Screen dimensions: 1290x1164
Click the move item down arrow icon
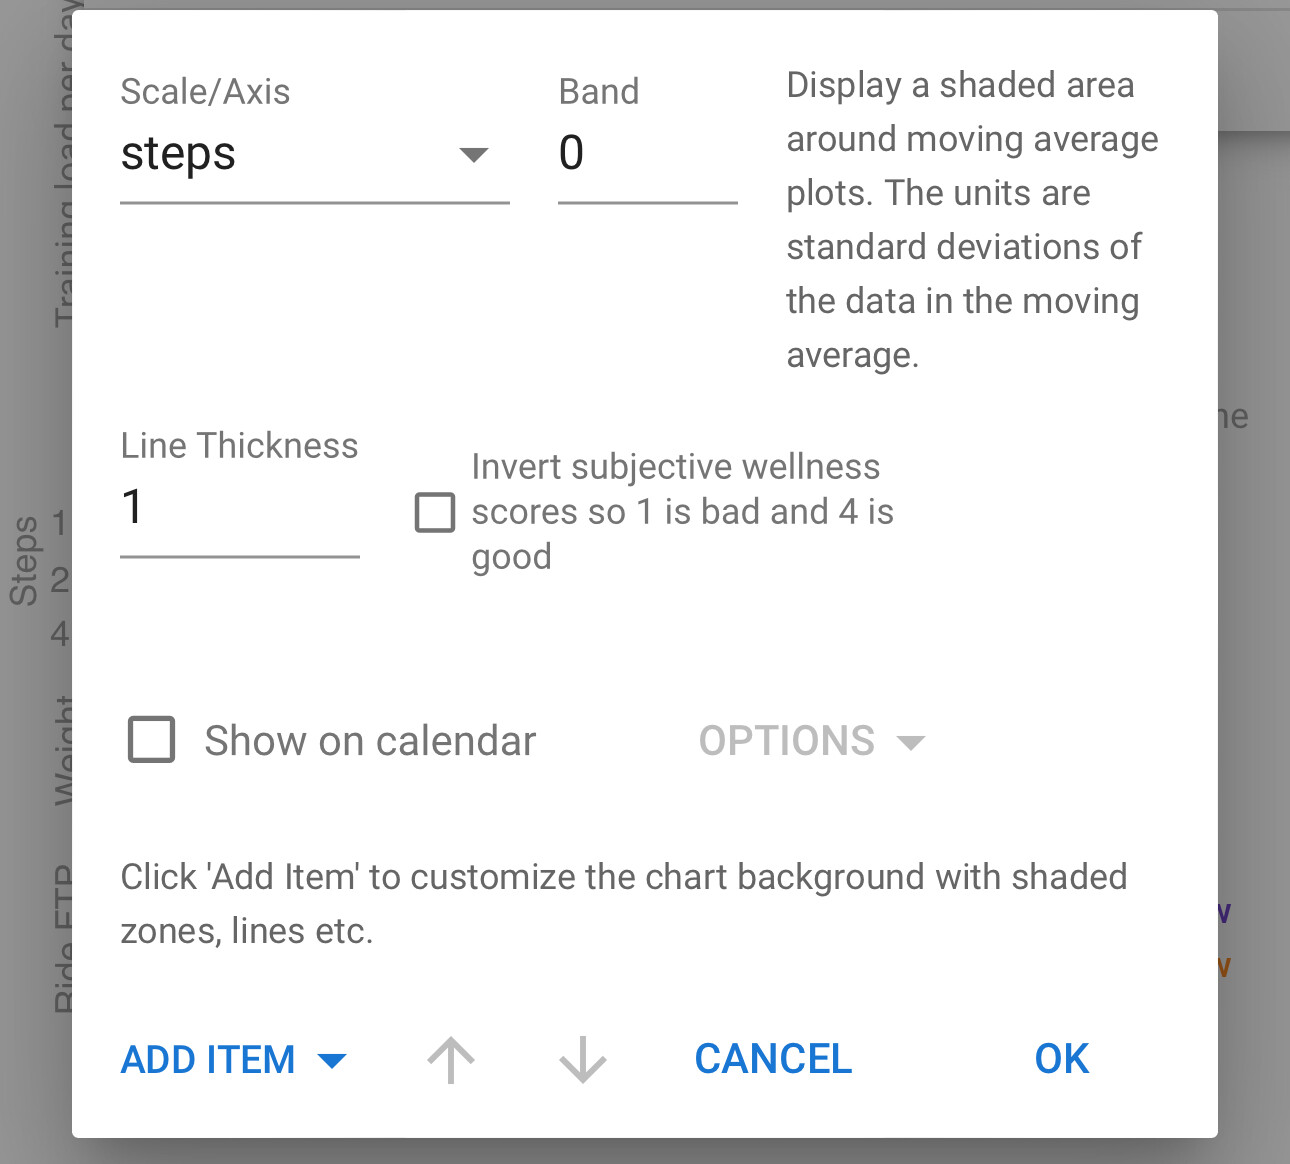click(x=583, y=1060)
